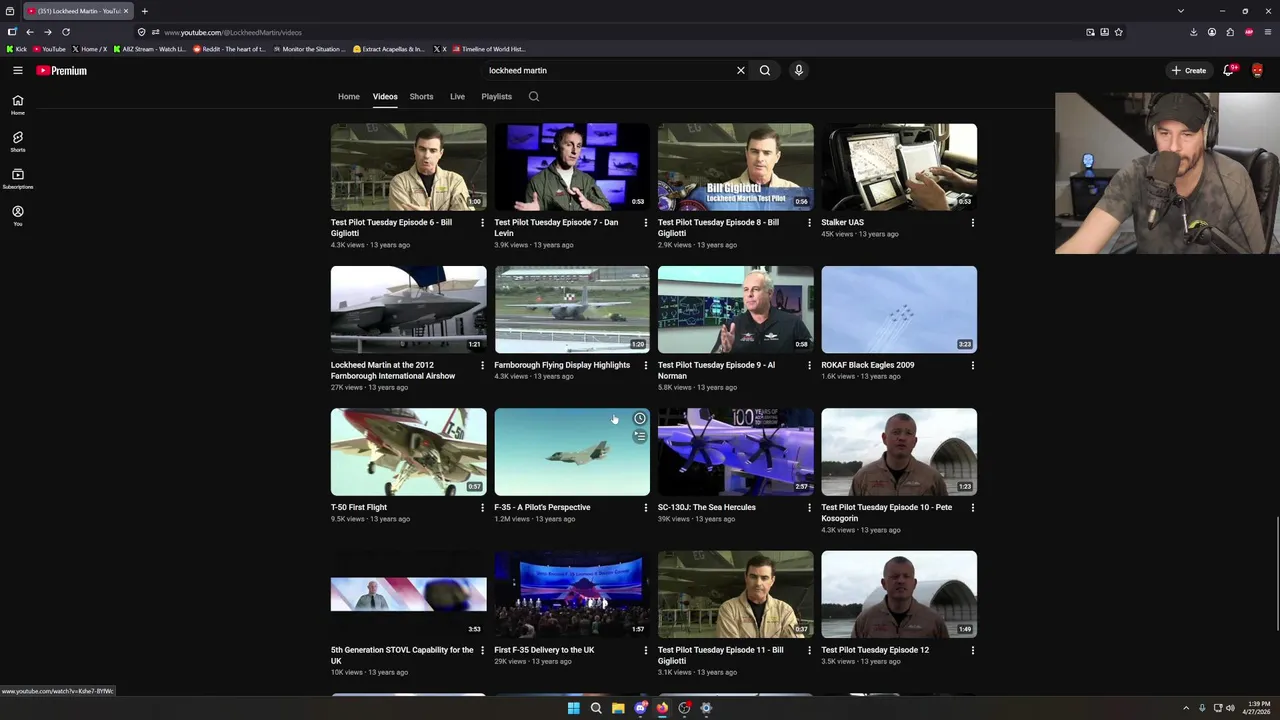List all tabs dropdown in title bar
The image size is (1280, 720).
pos(1181,11)
